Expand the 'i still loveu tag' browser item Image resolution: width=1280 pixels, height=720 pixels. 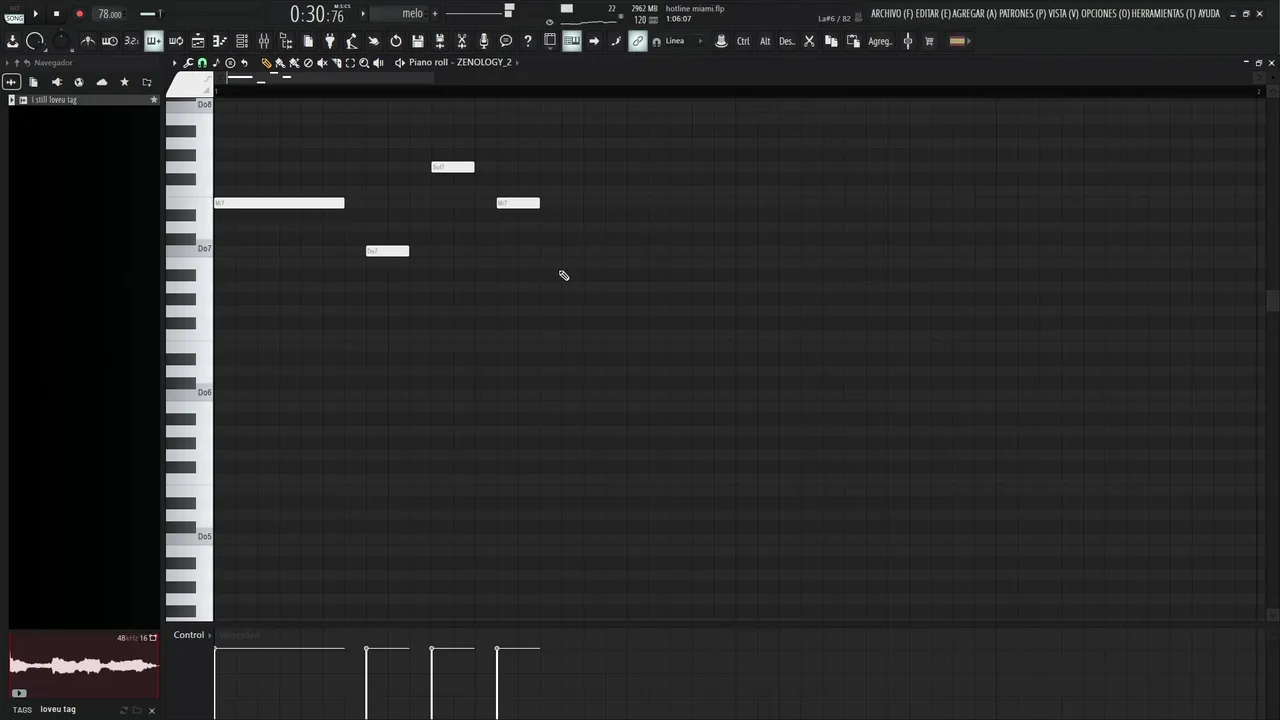(x=11, y=100)
